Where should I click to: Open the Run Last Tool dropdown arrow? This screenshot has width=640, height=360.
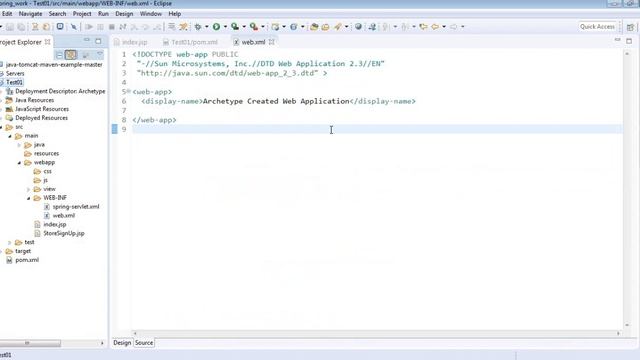tap(262, 27)
